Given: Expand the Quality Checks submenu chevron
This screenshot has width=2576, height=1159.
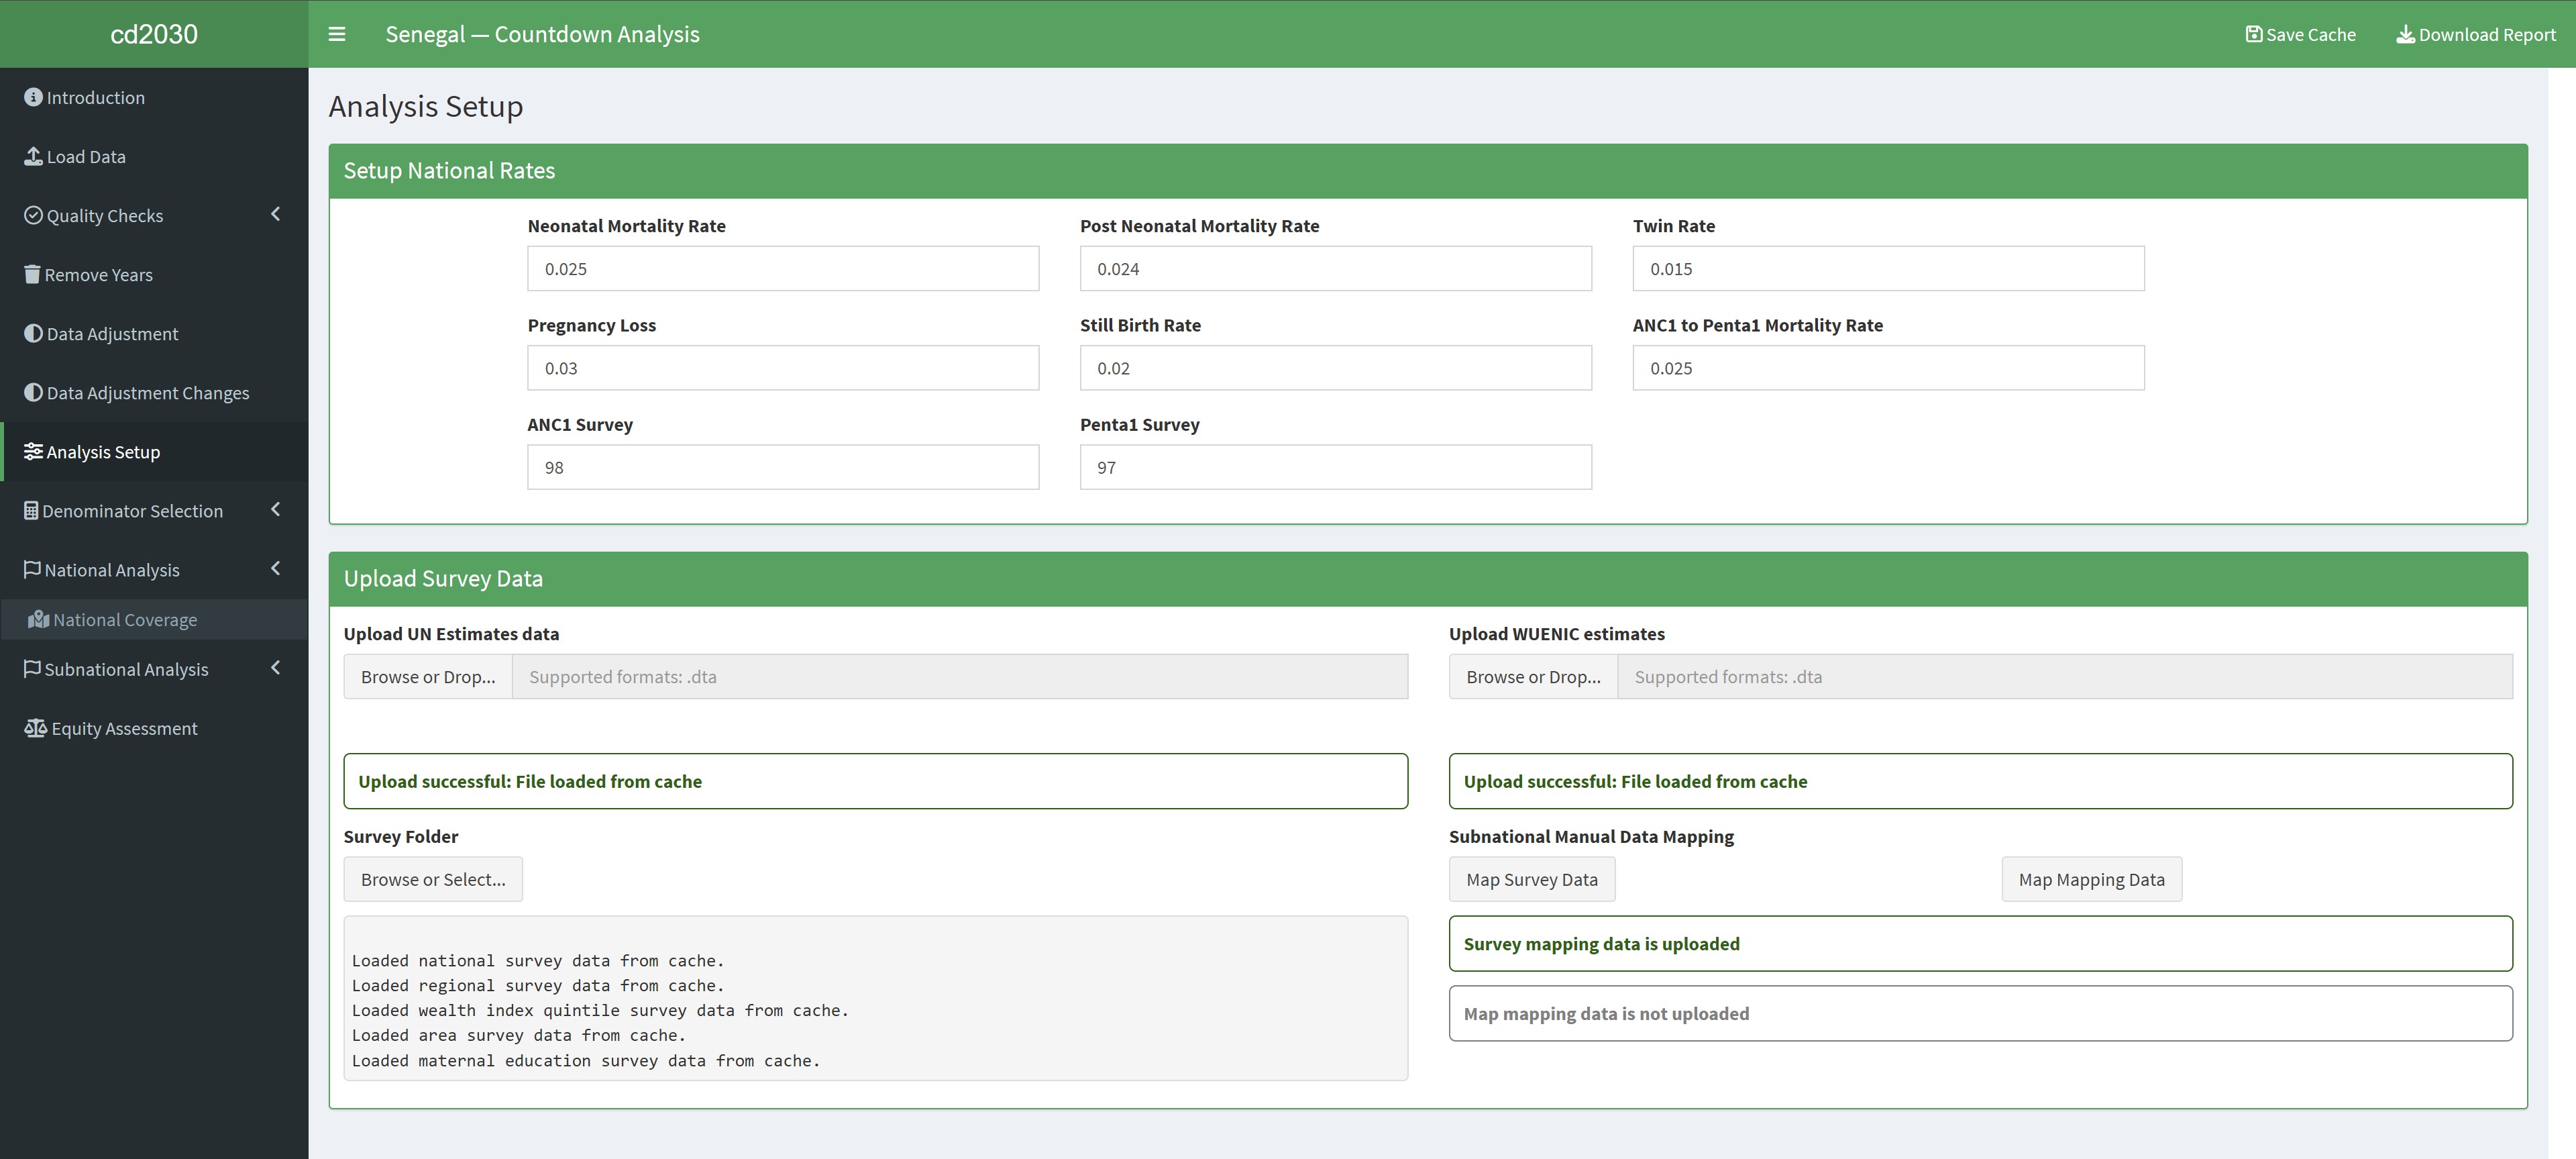Looking at the screenshot, I should click(x=276, y=214).
